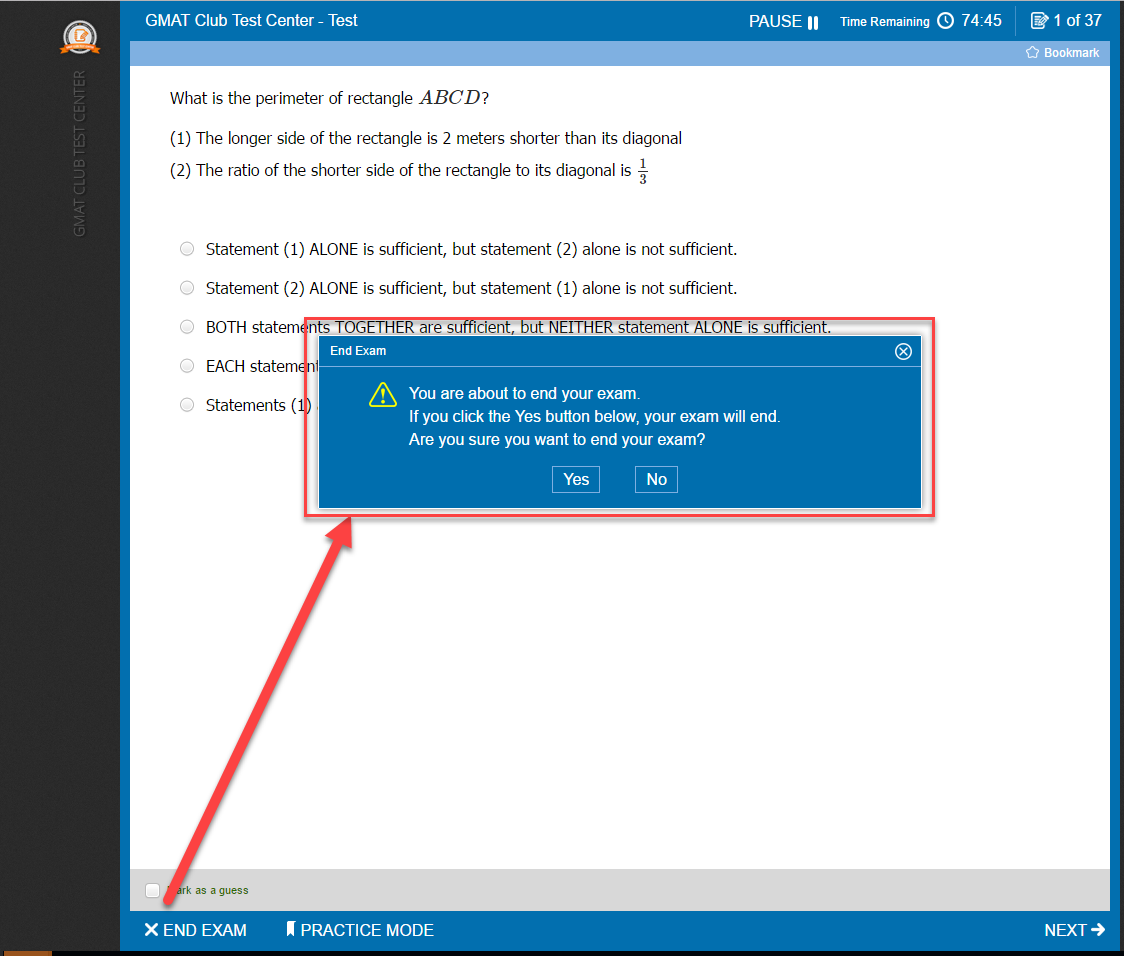1124x956 pixels.
Task: Select 'Statement (2) ALONE is sufficient' option
Action: (x=187, y=288)
